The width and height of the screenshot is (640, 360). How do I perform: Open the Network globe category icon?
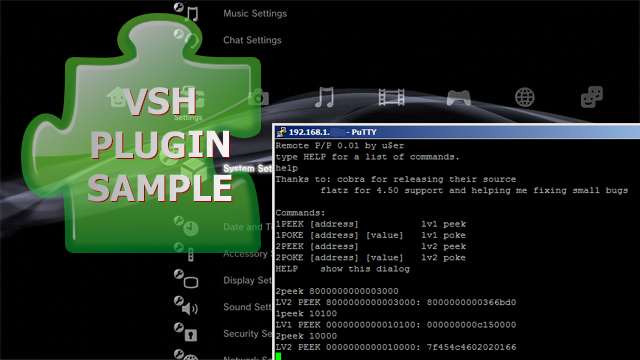tap(524, 98)
